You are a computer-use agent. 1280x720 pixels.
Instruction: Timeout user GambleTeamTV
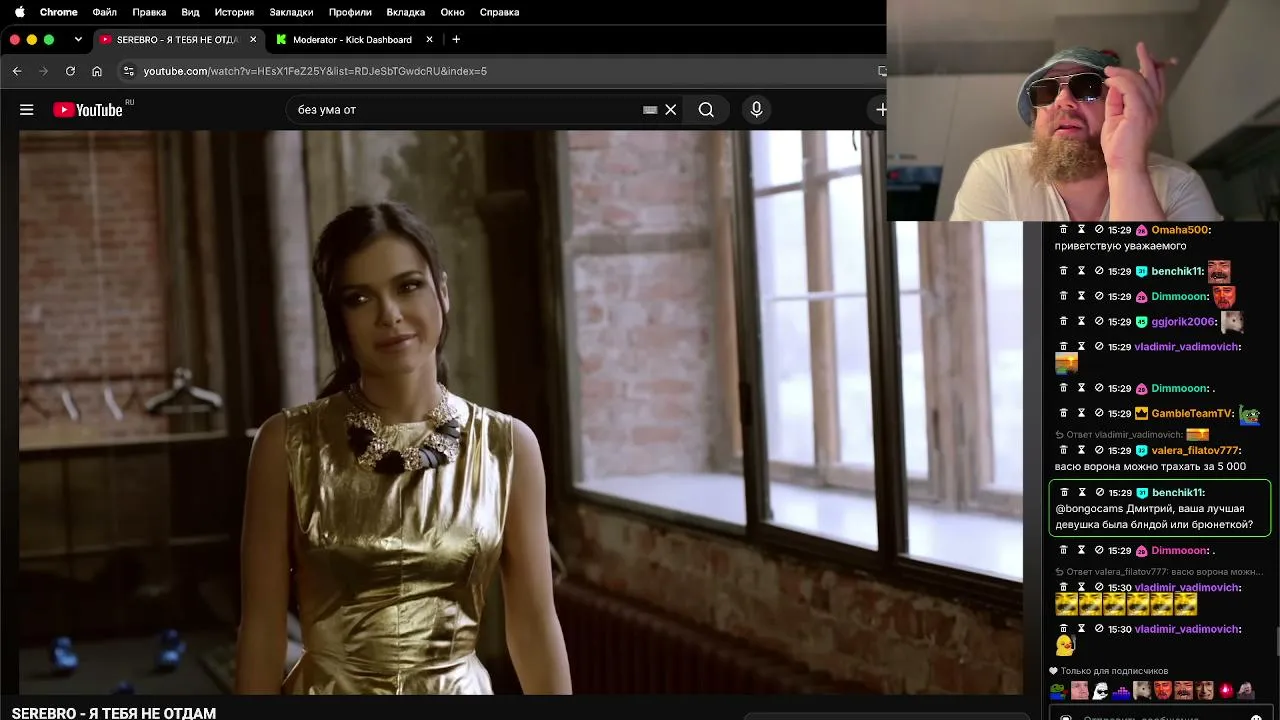(1081, 413)
